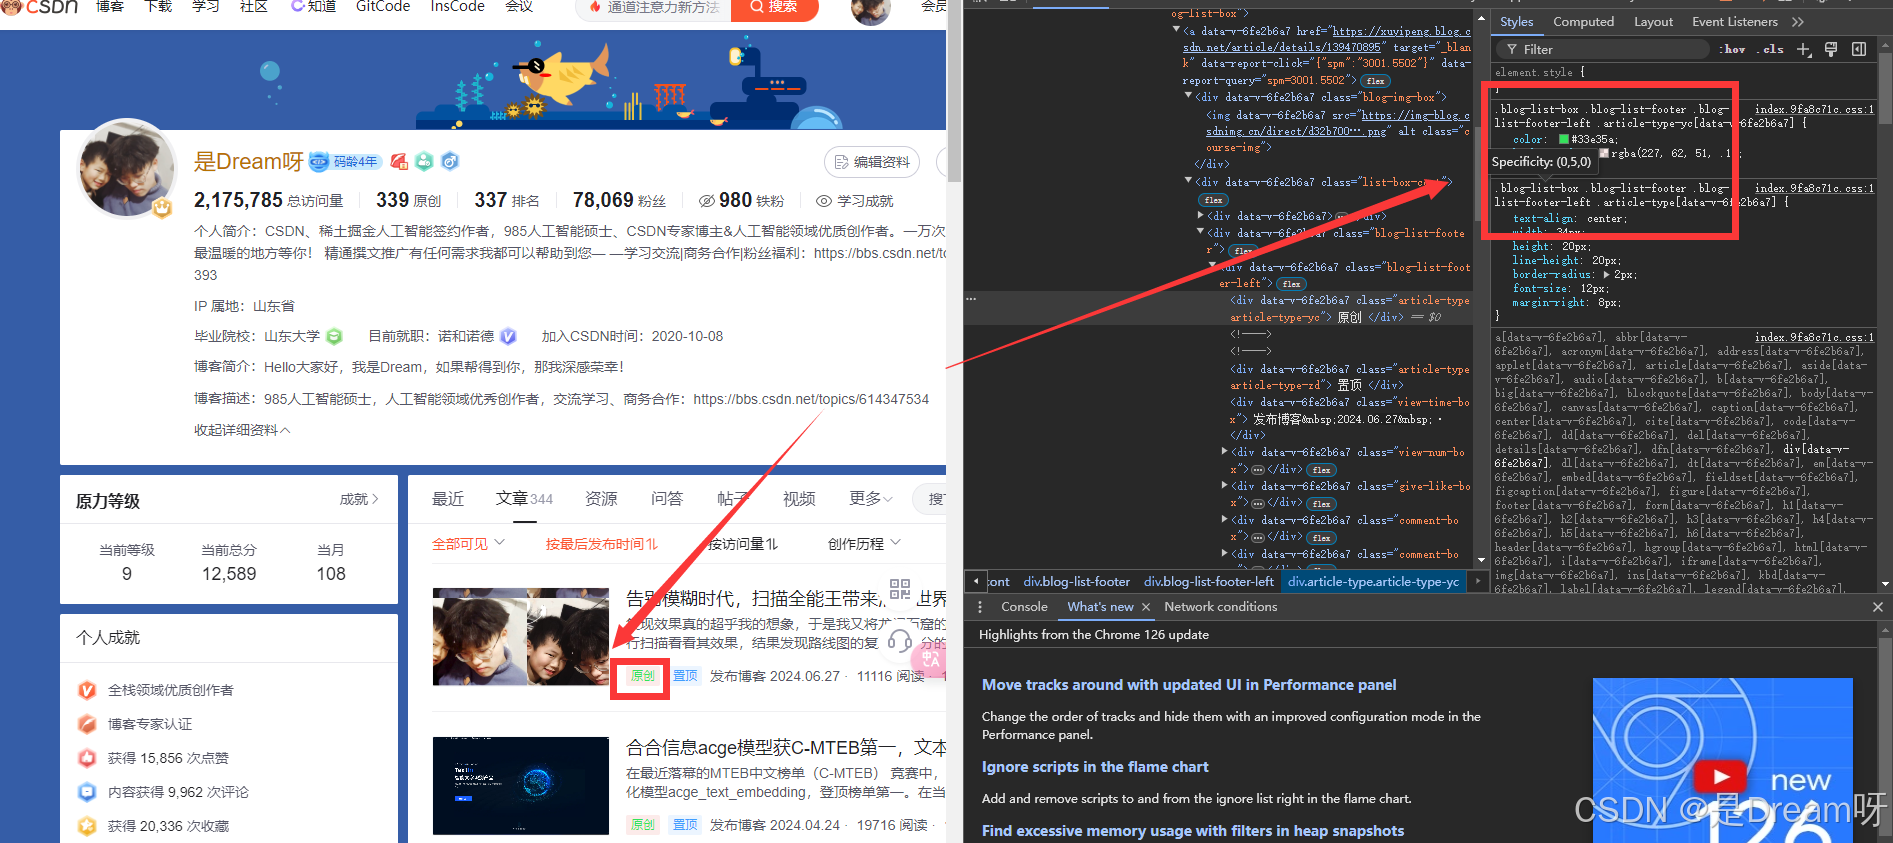Image resolution: width=1893 pixels, height=843 pixels.
Task: Switch to the Layout tab
Action: (1653, 22)
